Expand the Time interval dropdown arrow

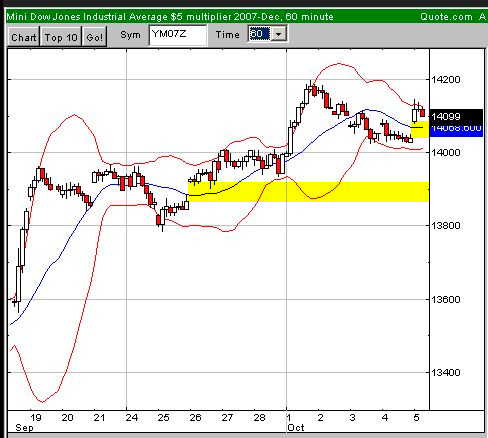point(279,34)
